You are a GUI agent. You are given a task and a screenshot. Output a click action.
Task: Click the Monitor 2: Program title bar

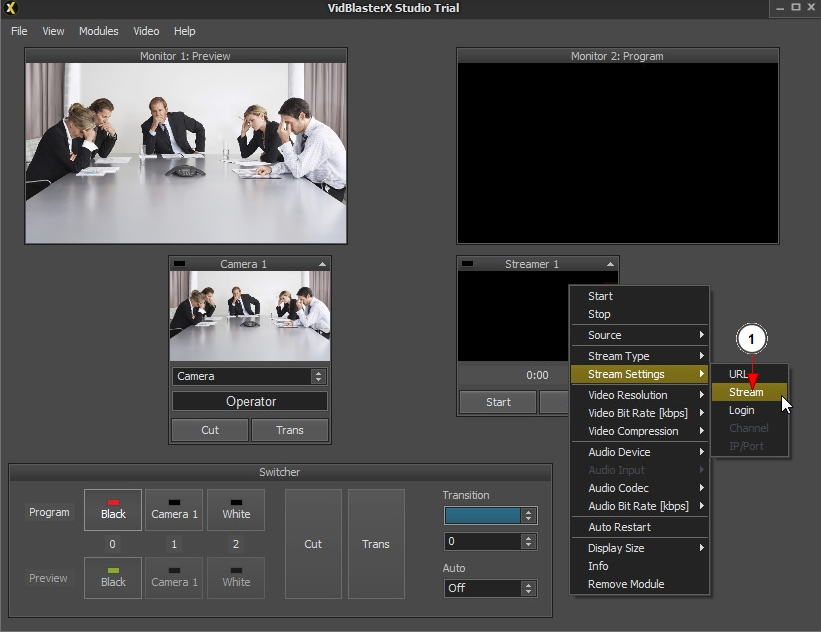[618, 56]
